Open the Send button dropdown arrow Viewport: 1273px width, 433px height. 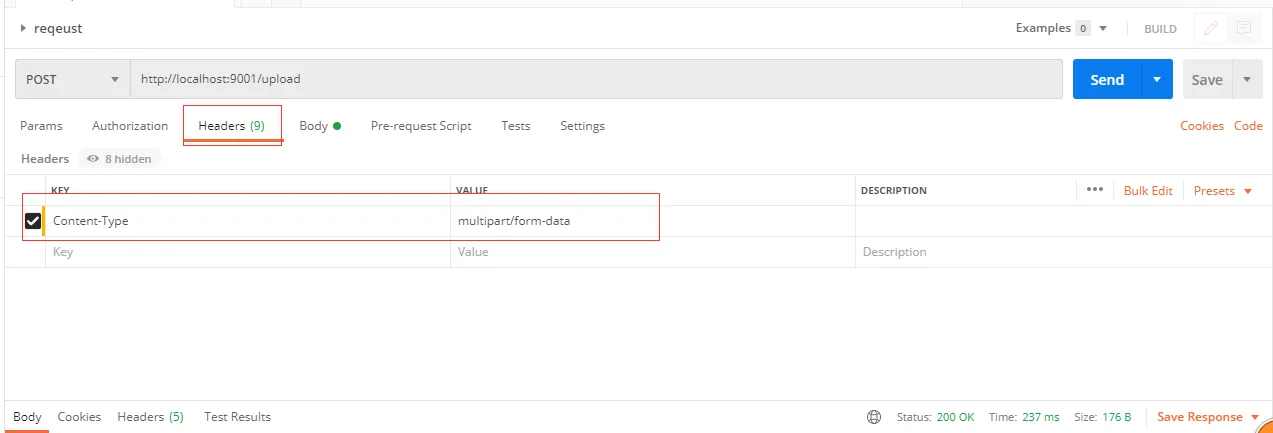pos(1157,79)
